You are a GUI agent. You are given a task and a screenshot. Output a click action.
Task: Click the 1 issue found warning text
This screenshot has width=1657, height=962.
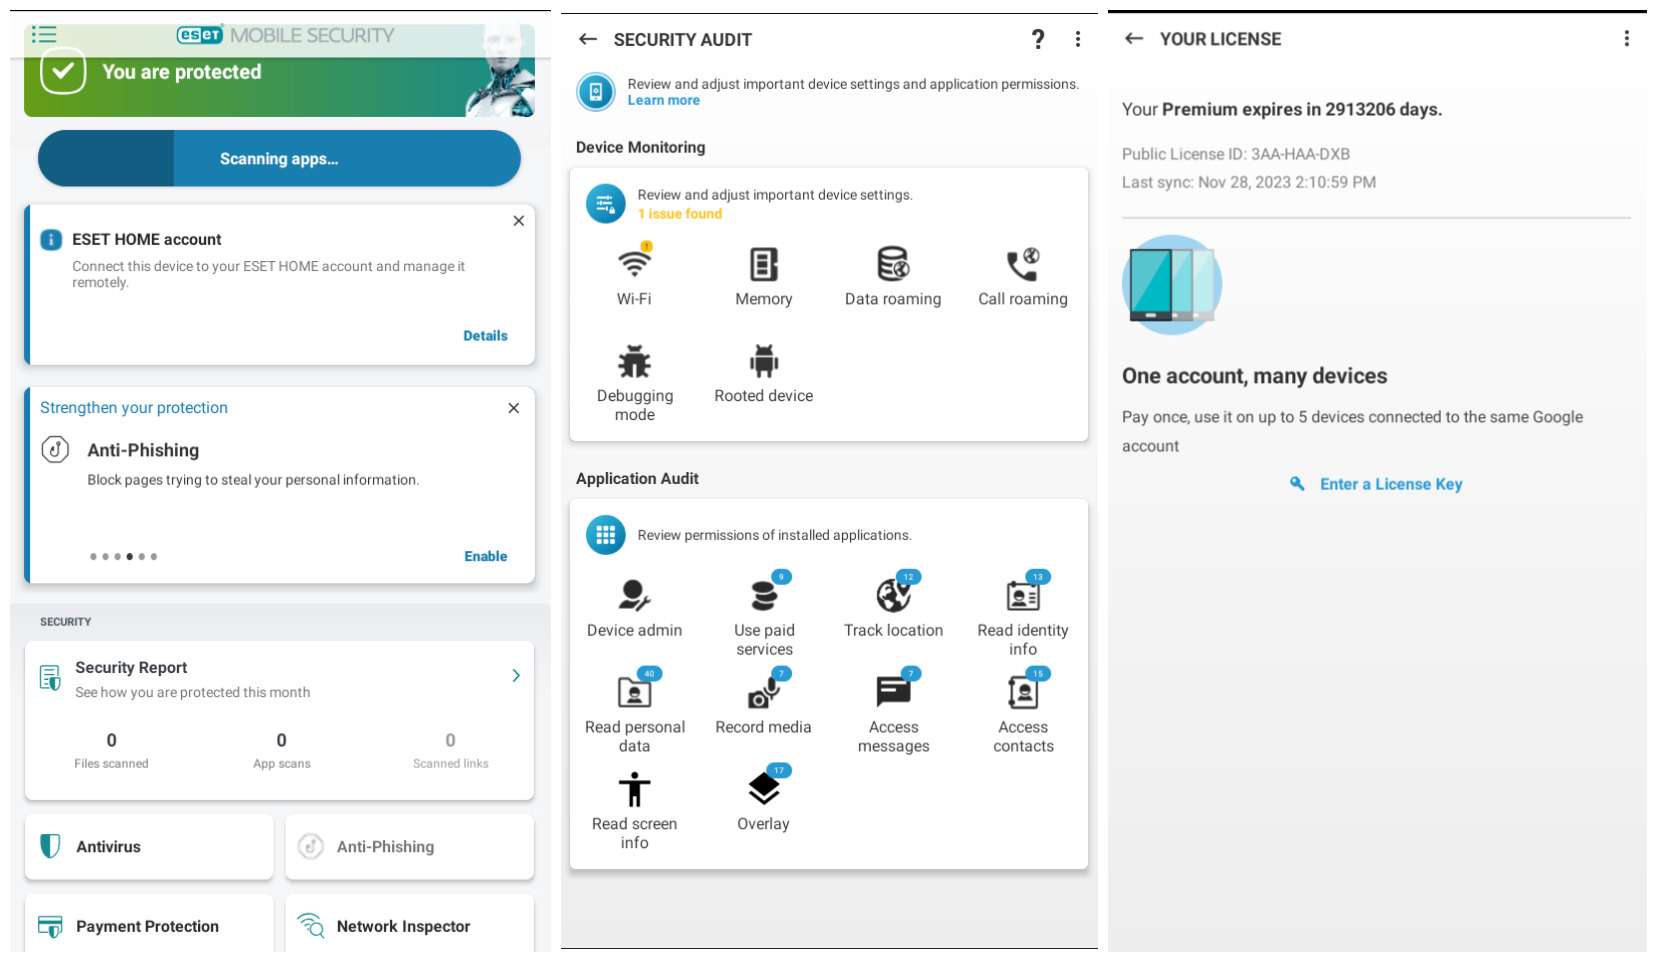click(680, 214)
